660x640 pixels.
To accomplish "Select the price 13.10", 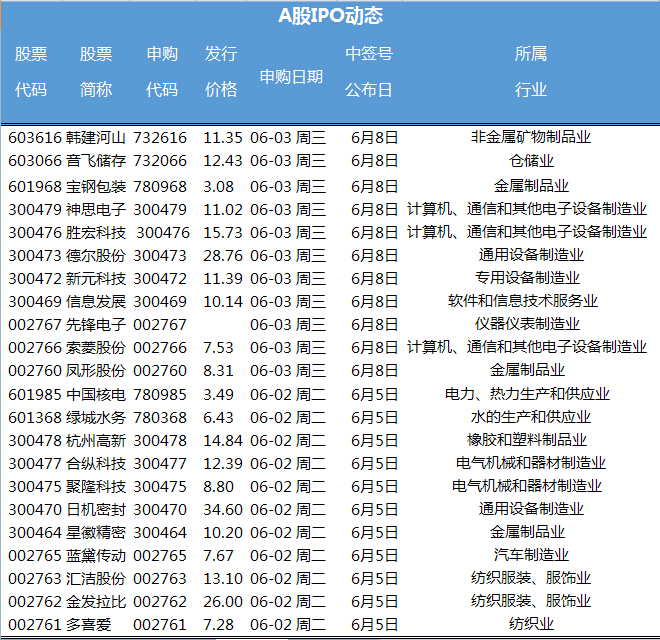I will click(x=223, y=579).
